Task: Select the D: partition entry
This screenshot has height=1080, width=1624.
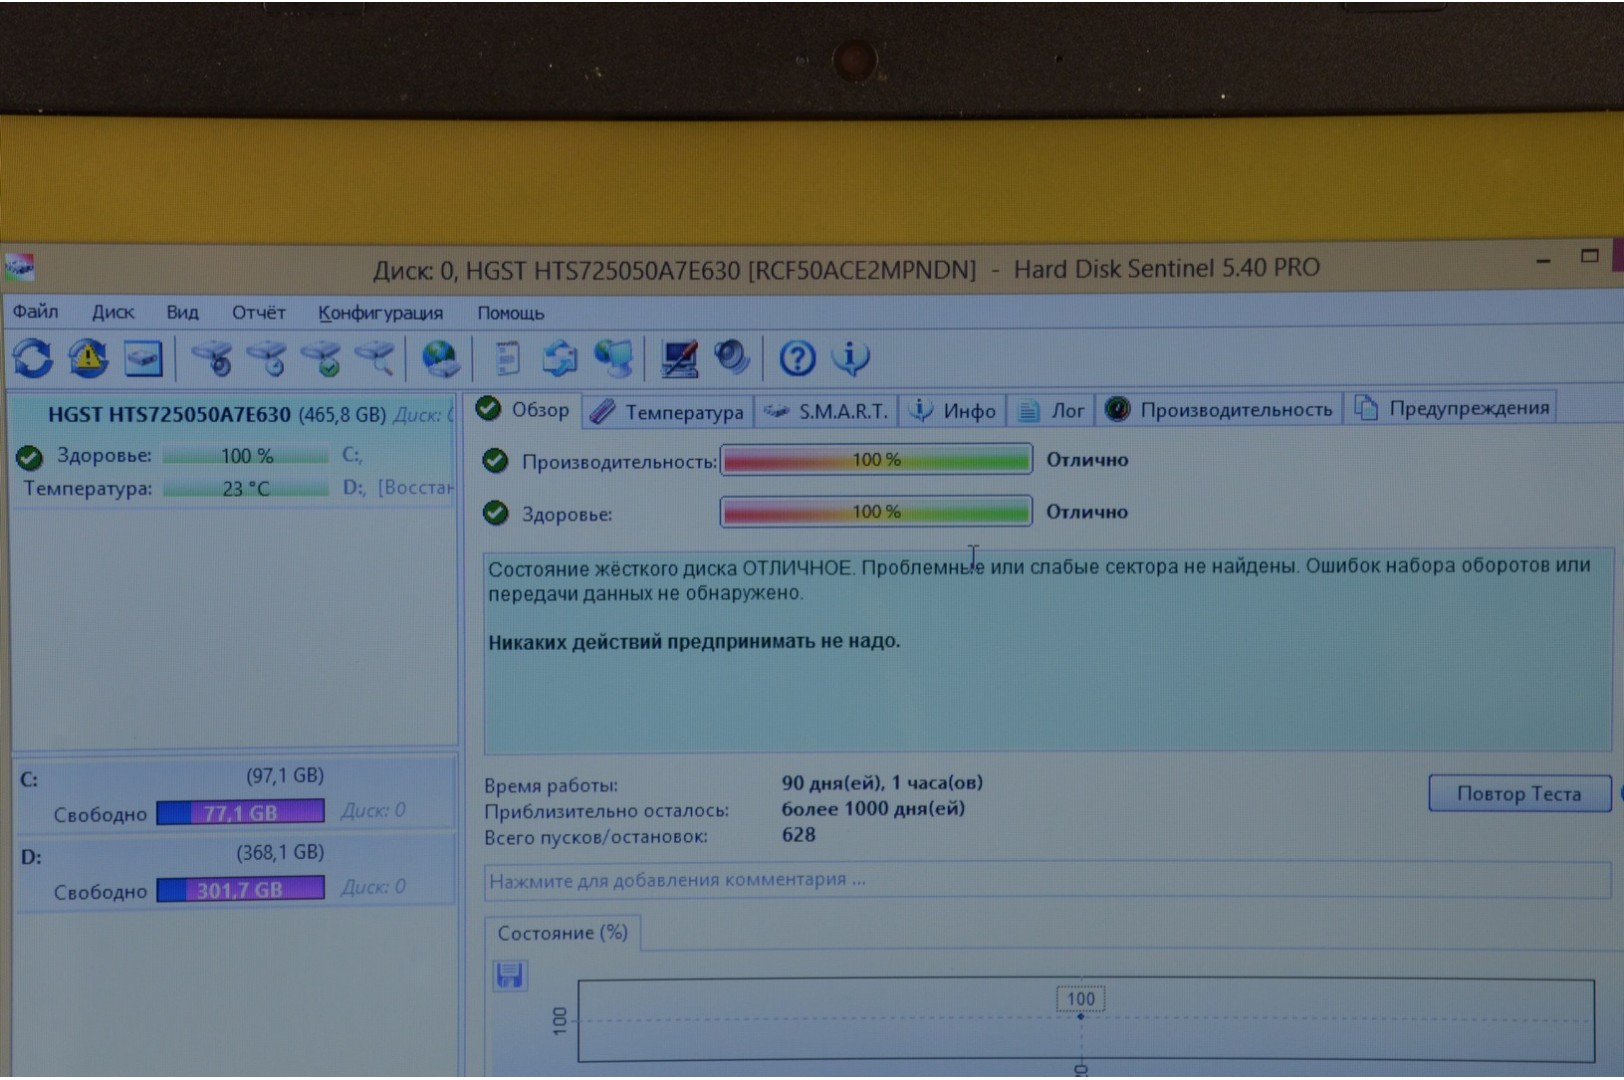Action: point(235,873)
